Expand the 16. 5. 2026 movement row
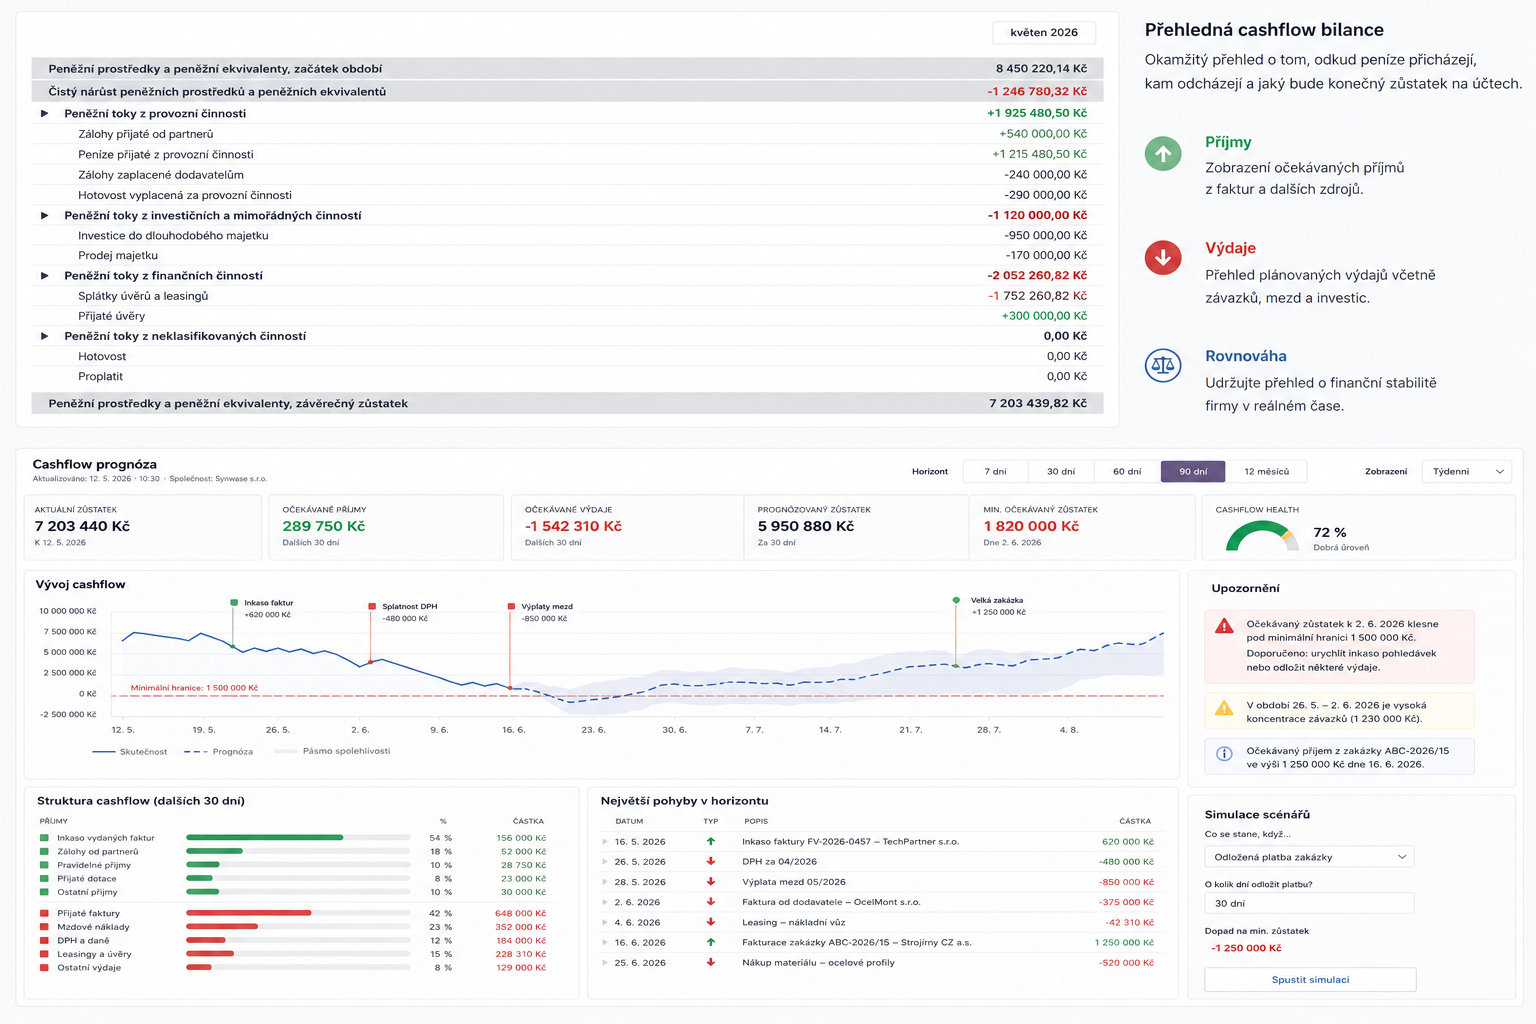The image size is (1536, 1024). point(605,842)
